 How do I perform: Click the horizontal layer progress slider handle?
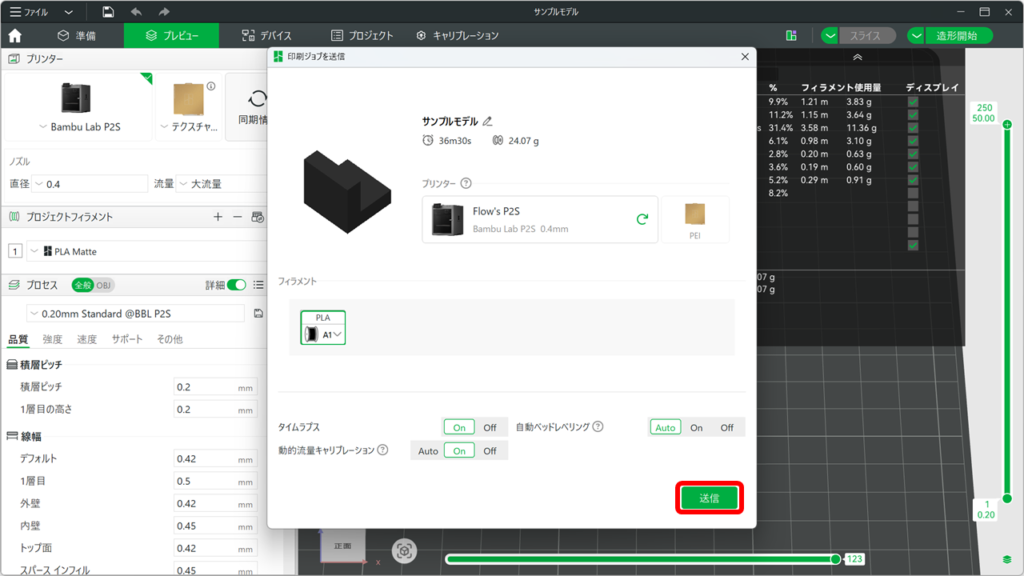point(835,559)
